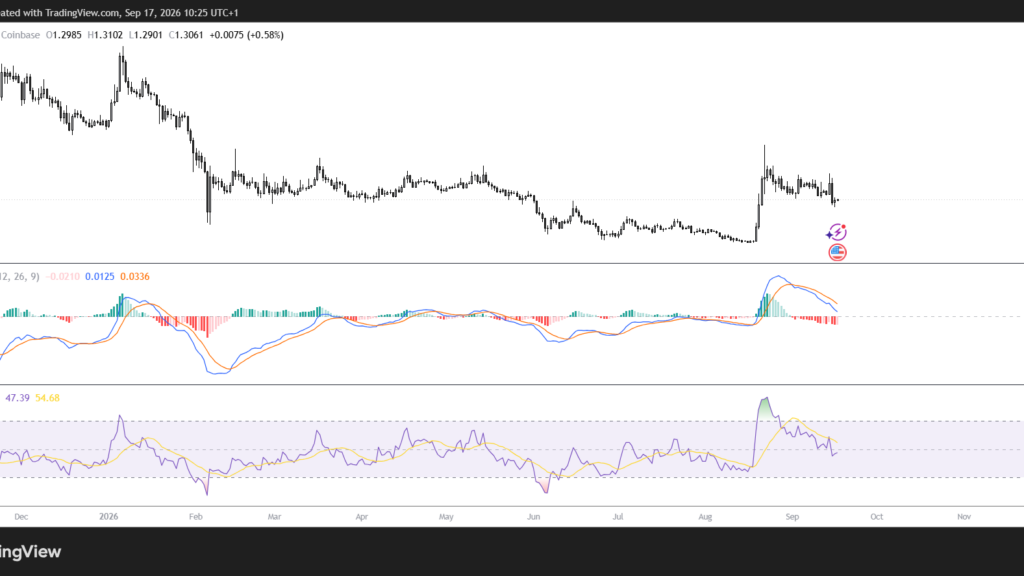This screenshot has height=576, width=1024.
Task: Click the high price H1.3102 value
Action: 105,35
